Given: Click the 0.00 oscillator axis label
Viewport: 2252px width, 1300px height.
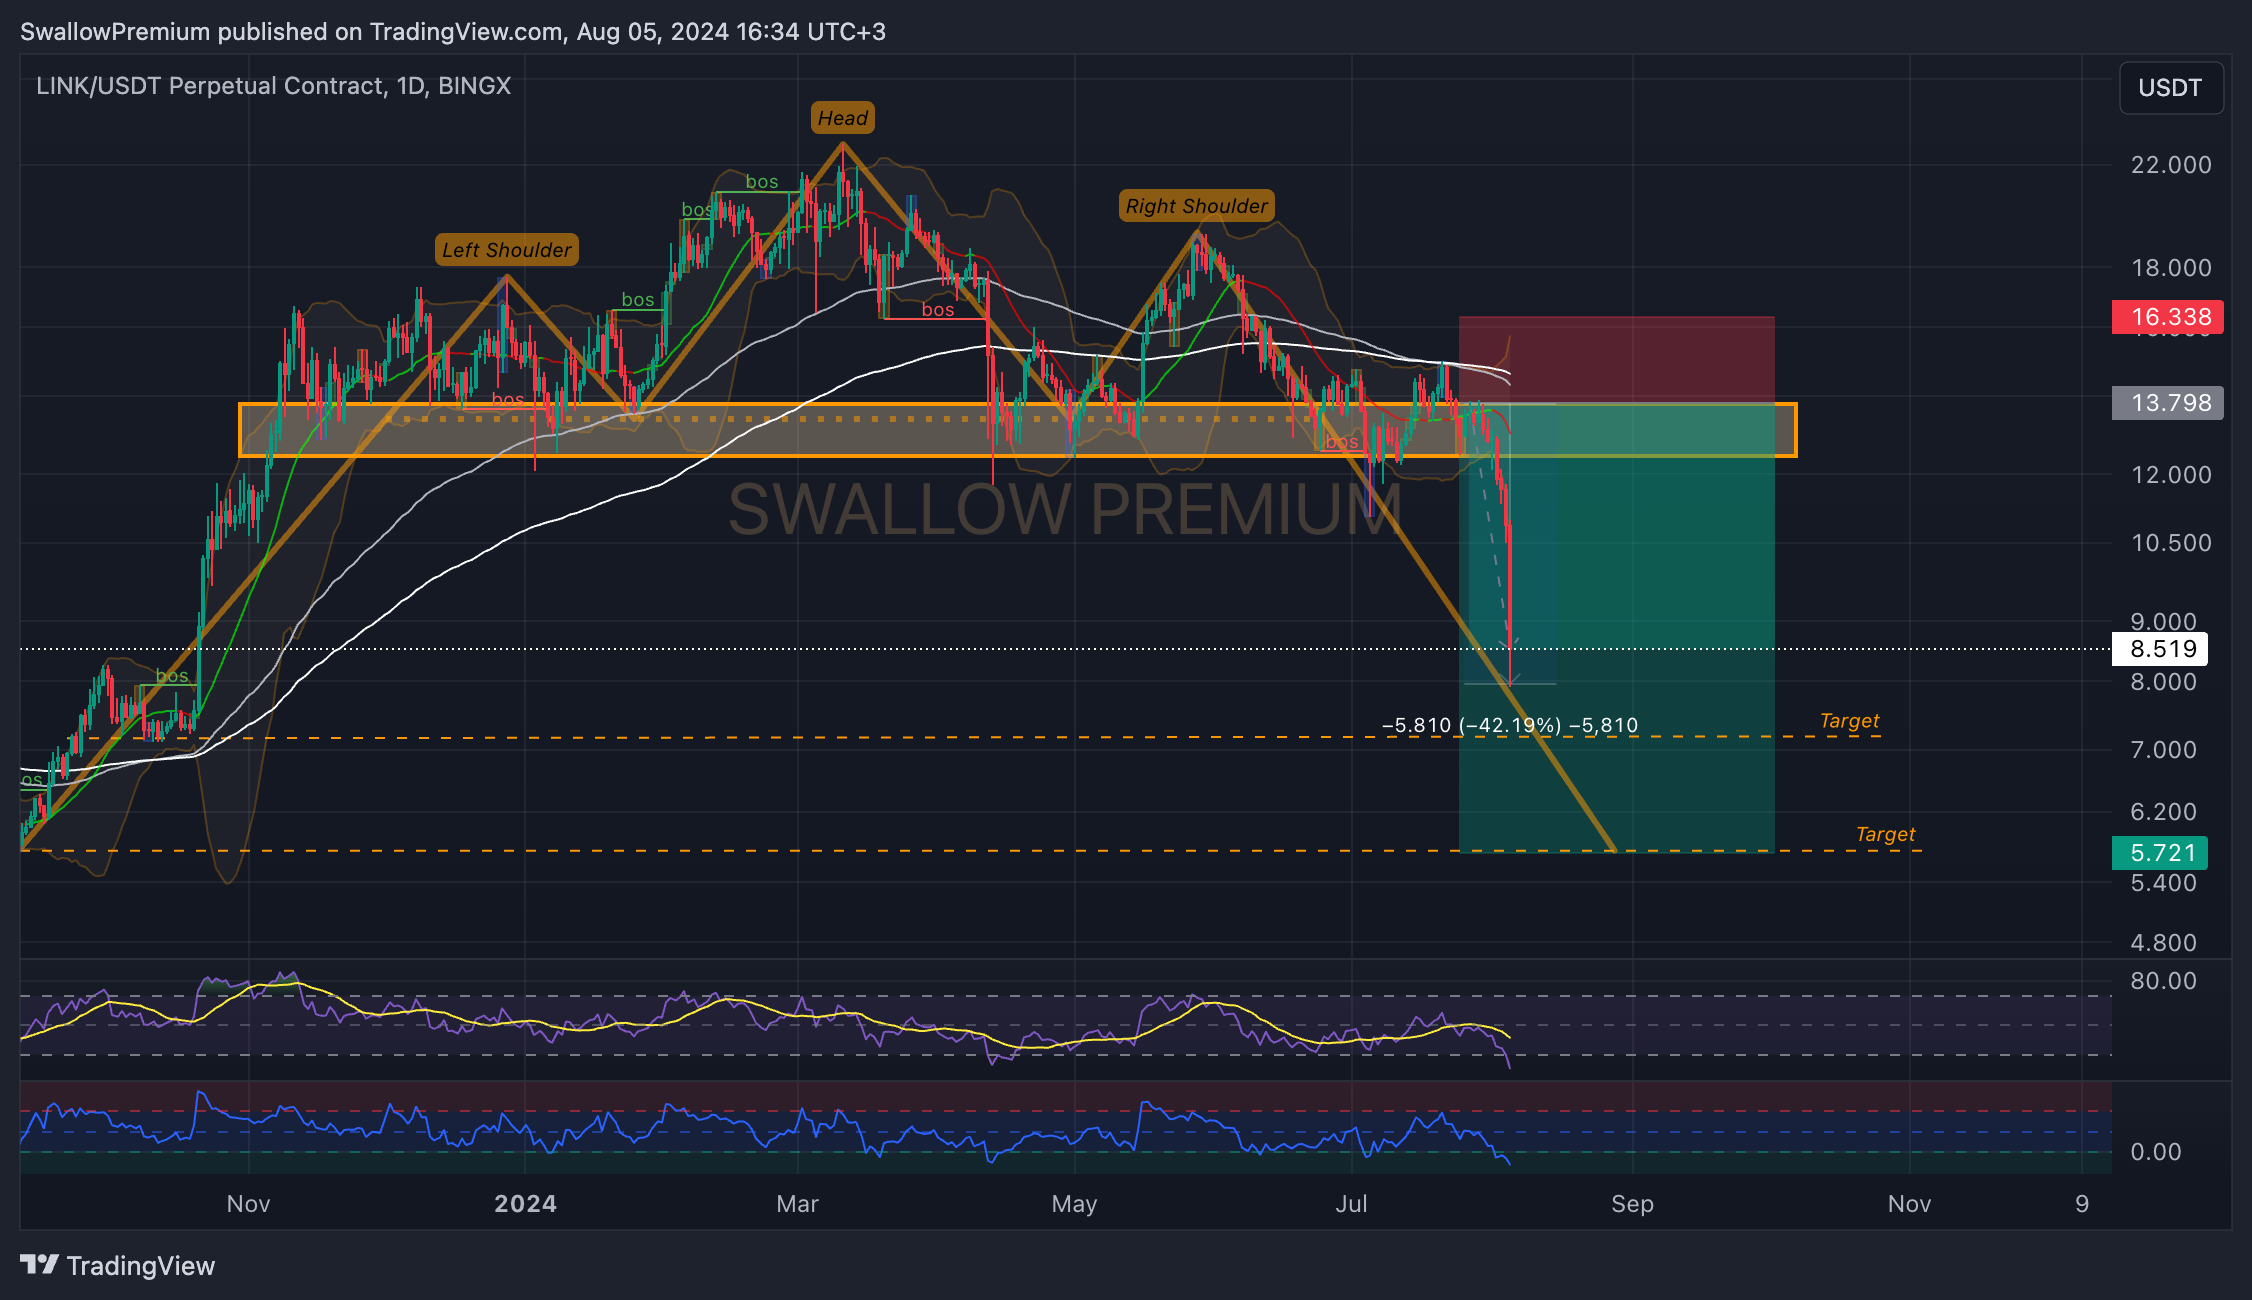Looking at the screenshot, I should tap(2155, 1152).
